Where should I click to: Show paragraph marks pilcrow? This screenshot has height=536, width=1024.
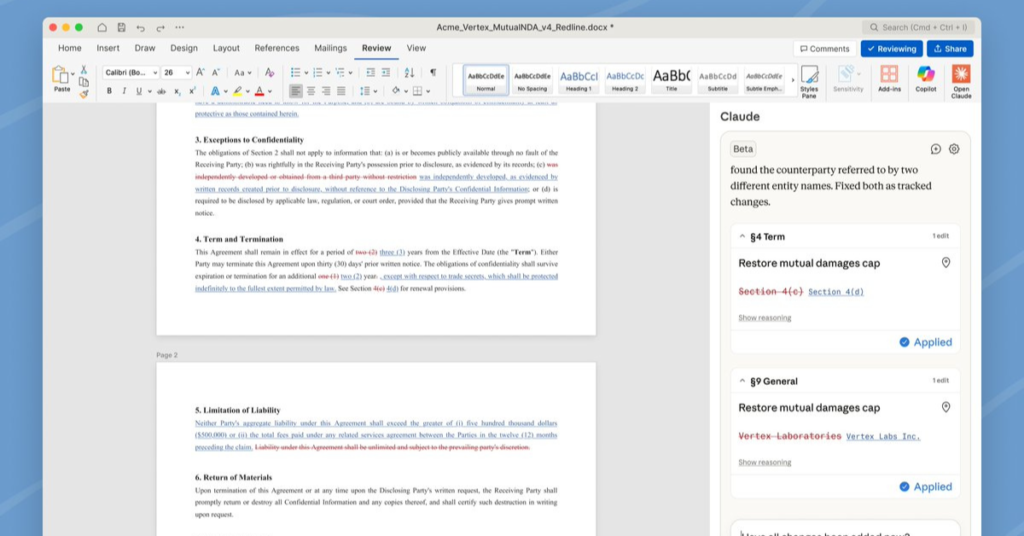click(433, 72)
